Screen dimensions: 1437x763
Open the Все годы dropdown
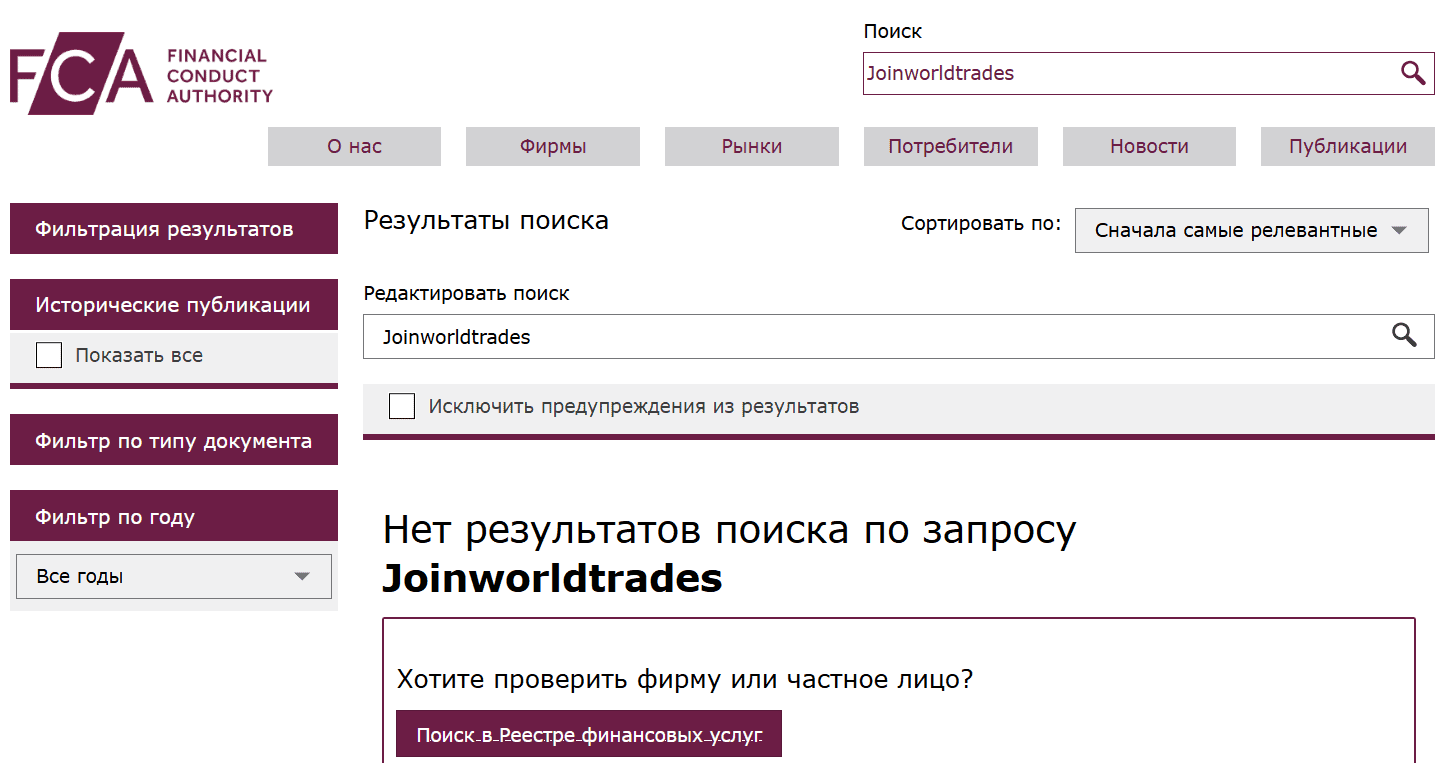tap(173, 576)
